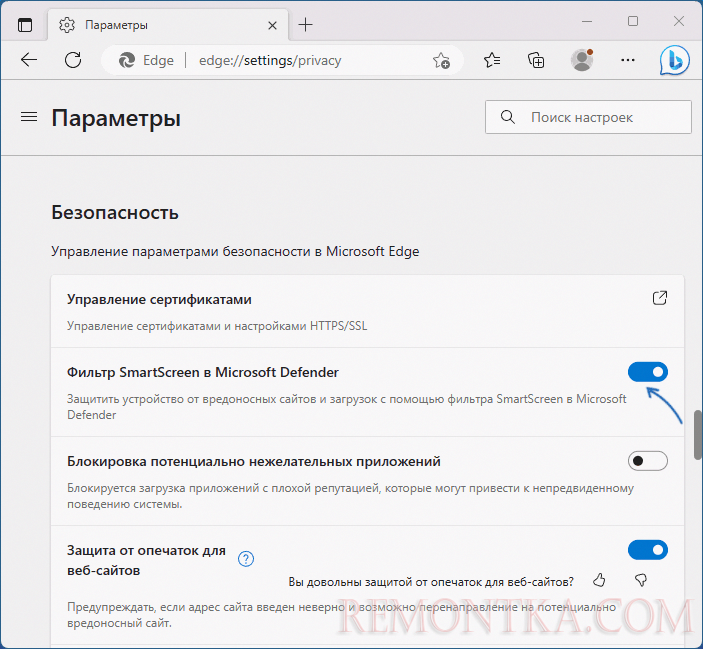This screenshot has height=649, width=703.
Task: Open certificate management external link icon
Action: (x=660, y=298)
